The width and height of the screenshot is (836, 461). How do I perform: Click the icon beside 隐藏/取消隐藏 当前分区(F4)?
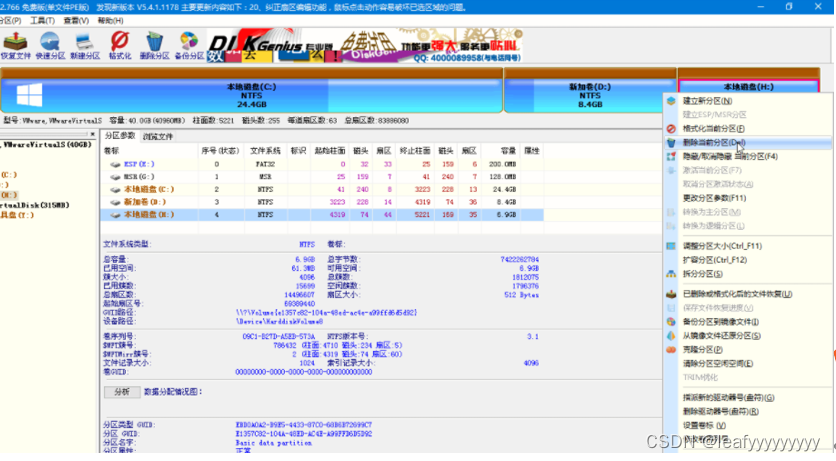click(671, 156)
